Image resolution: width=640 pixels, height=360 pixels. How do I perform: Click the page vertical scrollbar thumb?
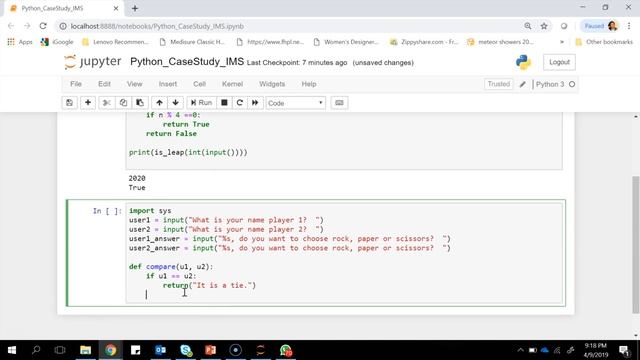[x=636, y=245]
